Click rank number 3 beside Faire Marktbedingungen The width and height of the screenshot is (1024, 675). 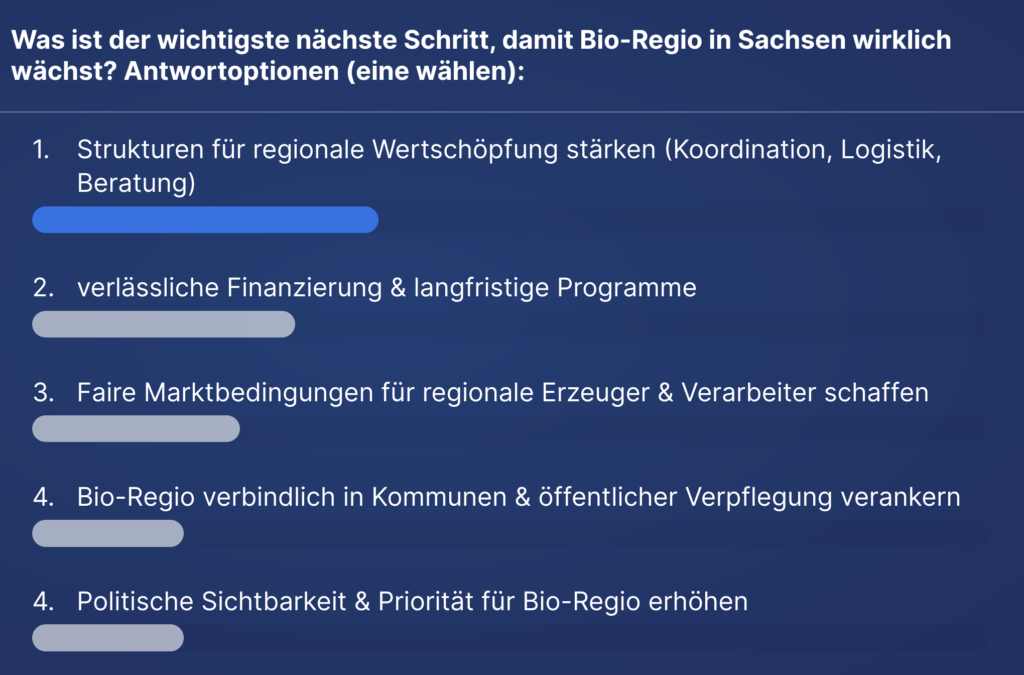[42, 393]
